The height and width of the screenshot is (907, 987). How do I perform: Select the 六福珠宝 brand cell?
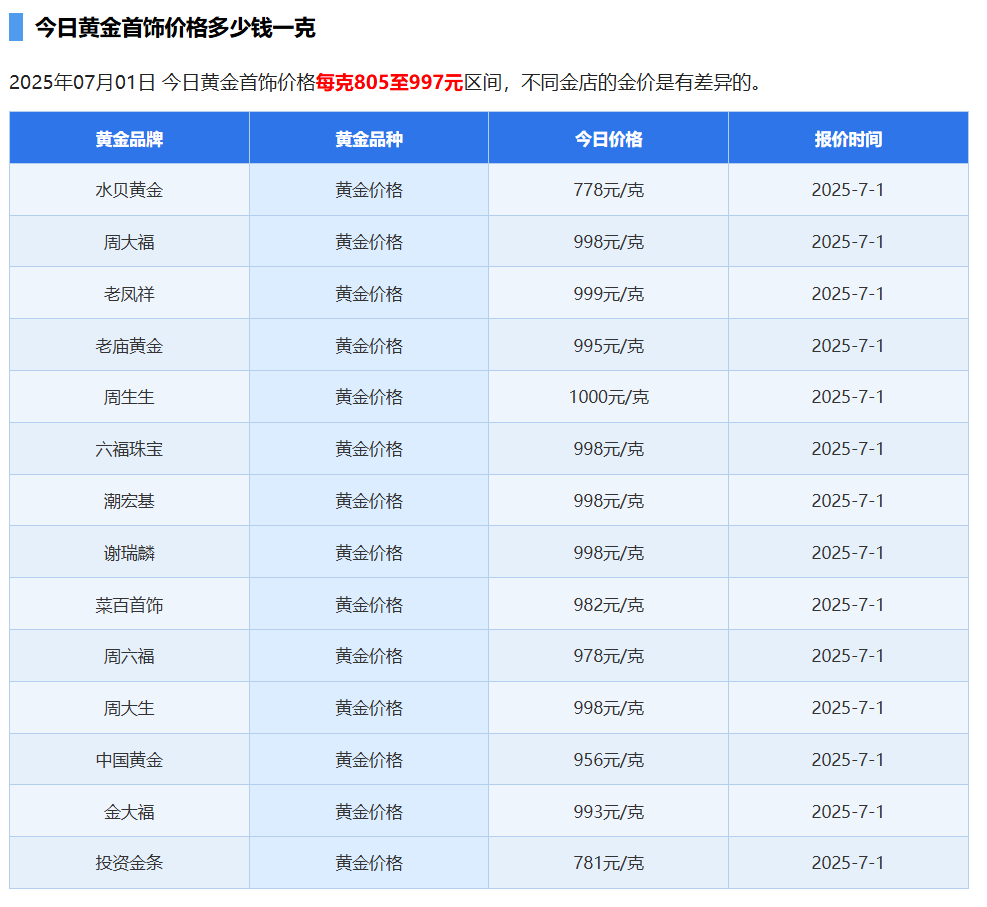(x=129, y=449)
